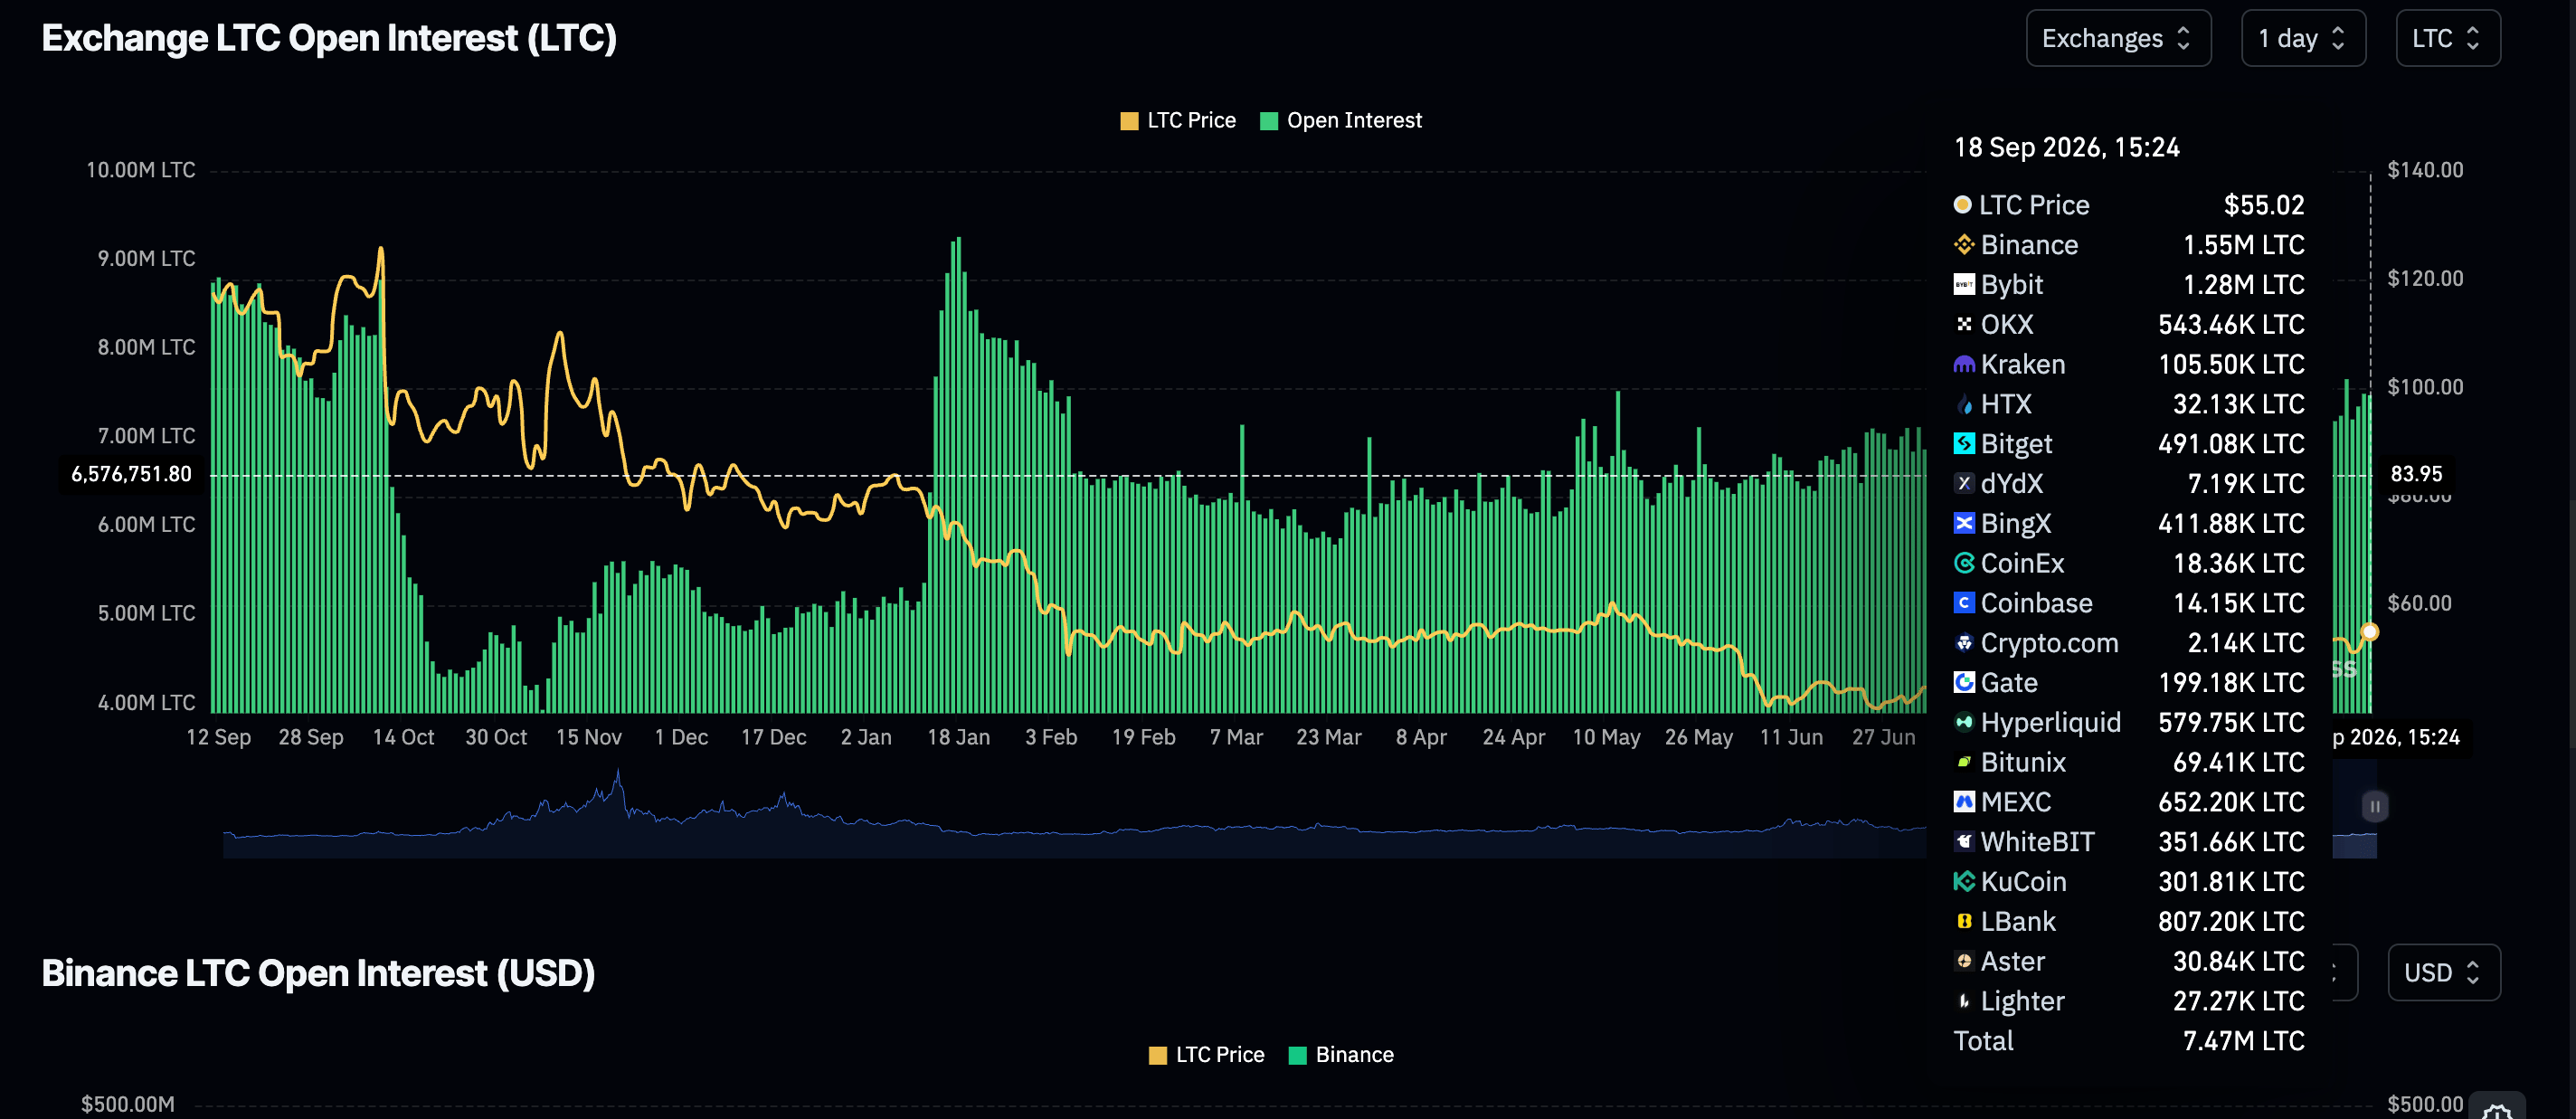Image resolution: width=2576 pixels, height=1119 pixels.
Task: Click the Crypto.com icon in tooltip
Action: [x=1964, y=643]
